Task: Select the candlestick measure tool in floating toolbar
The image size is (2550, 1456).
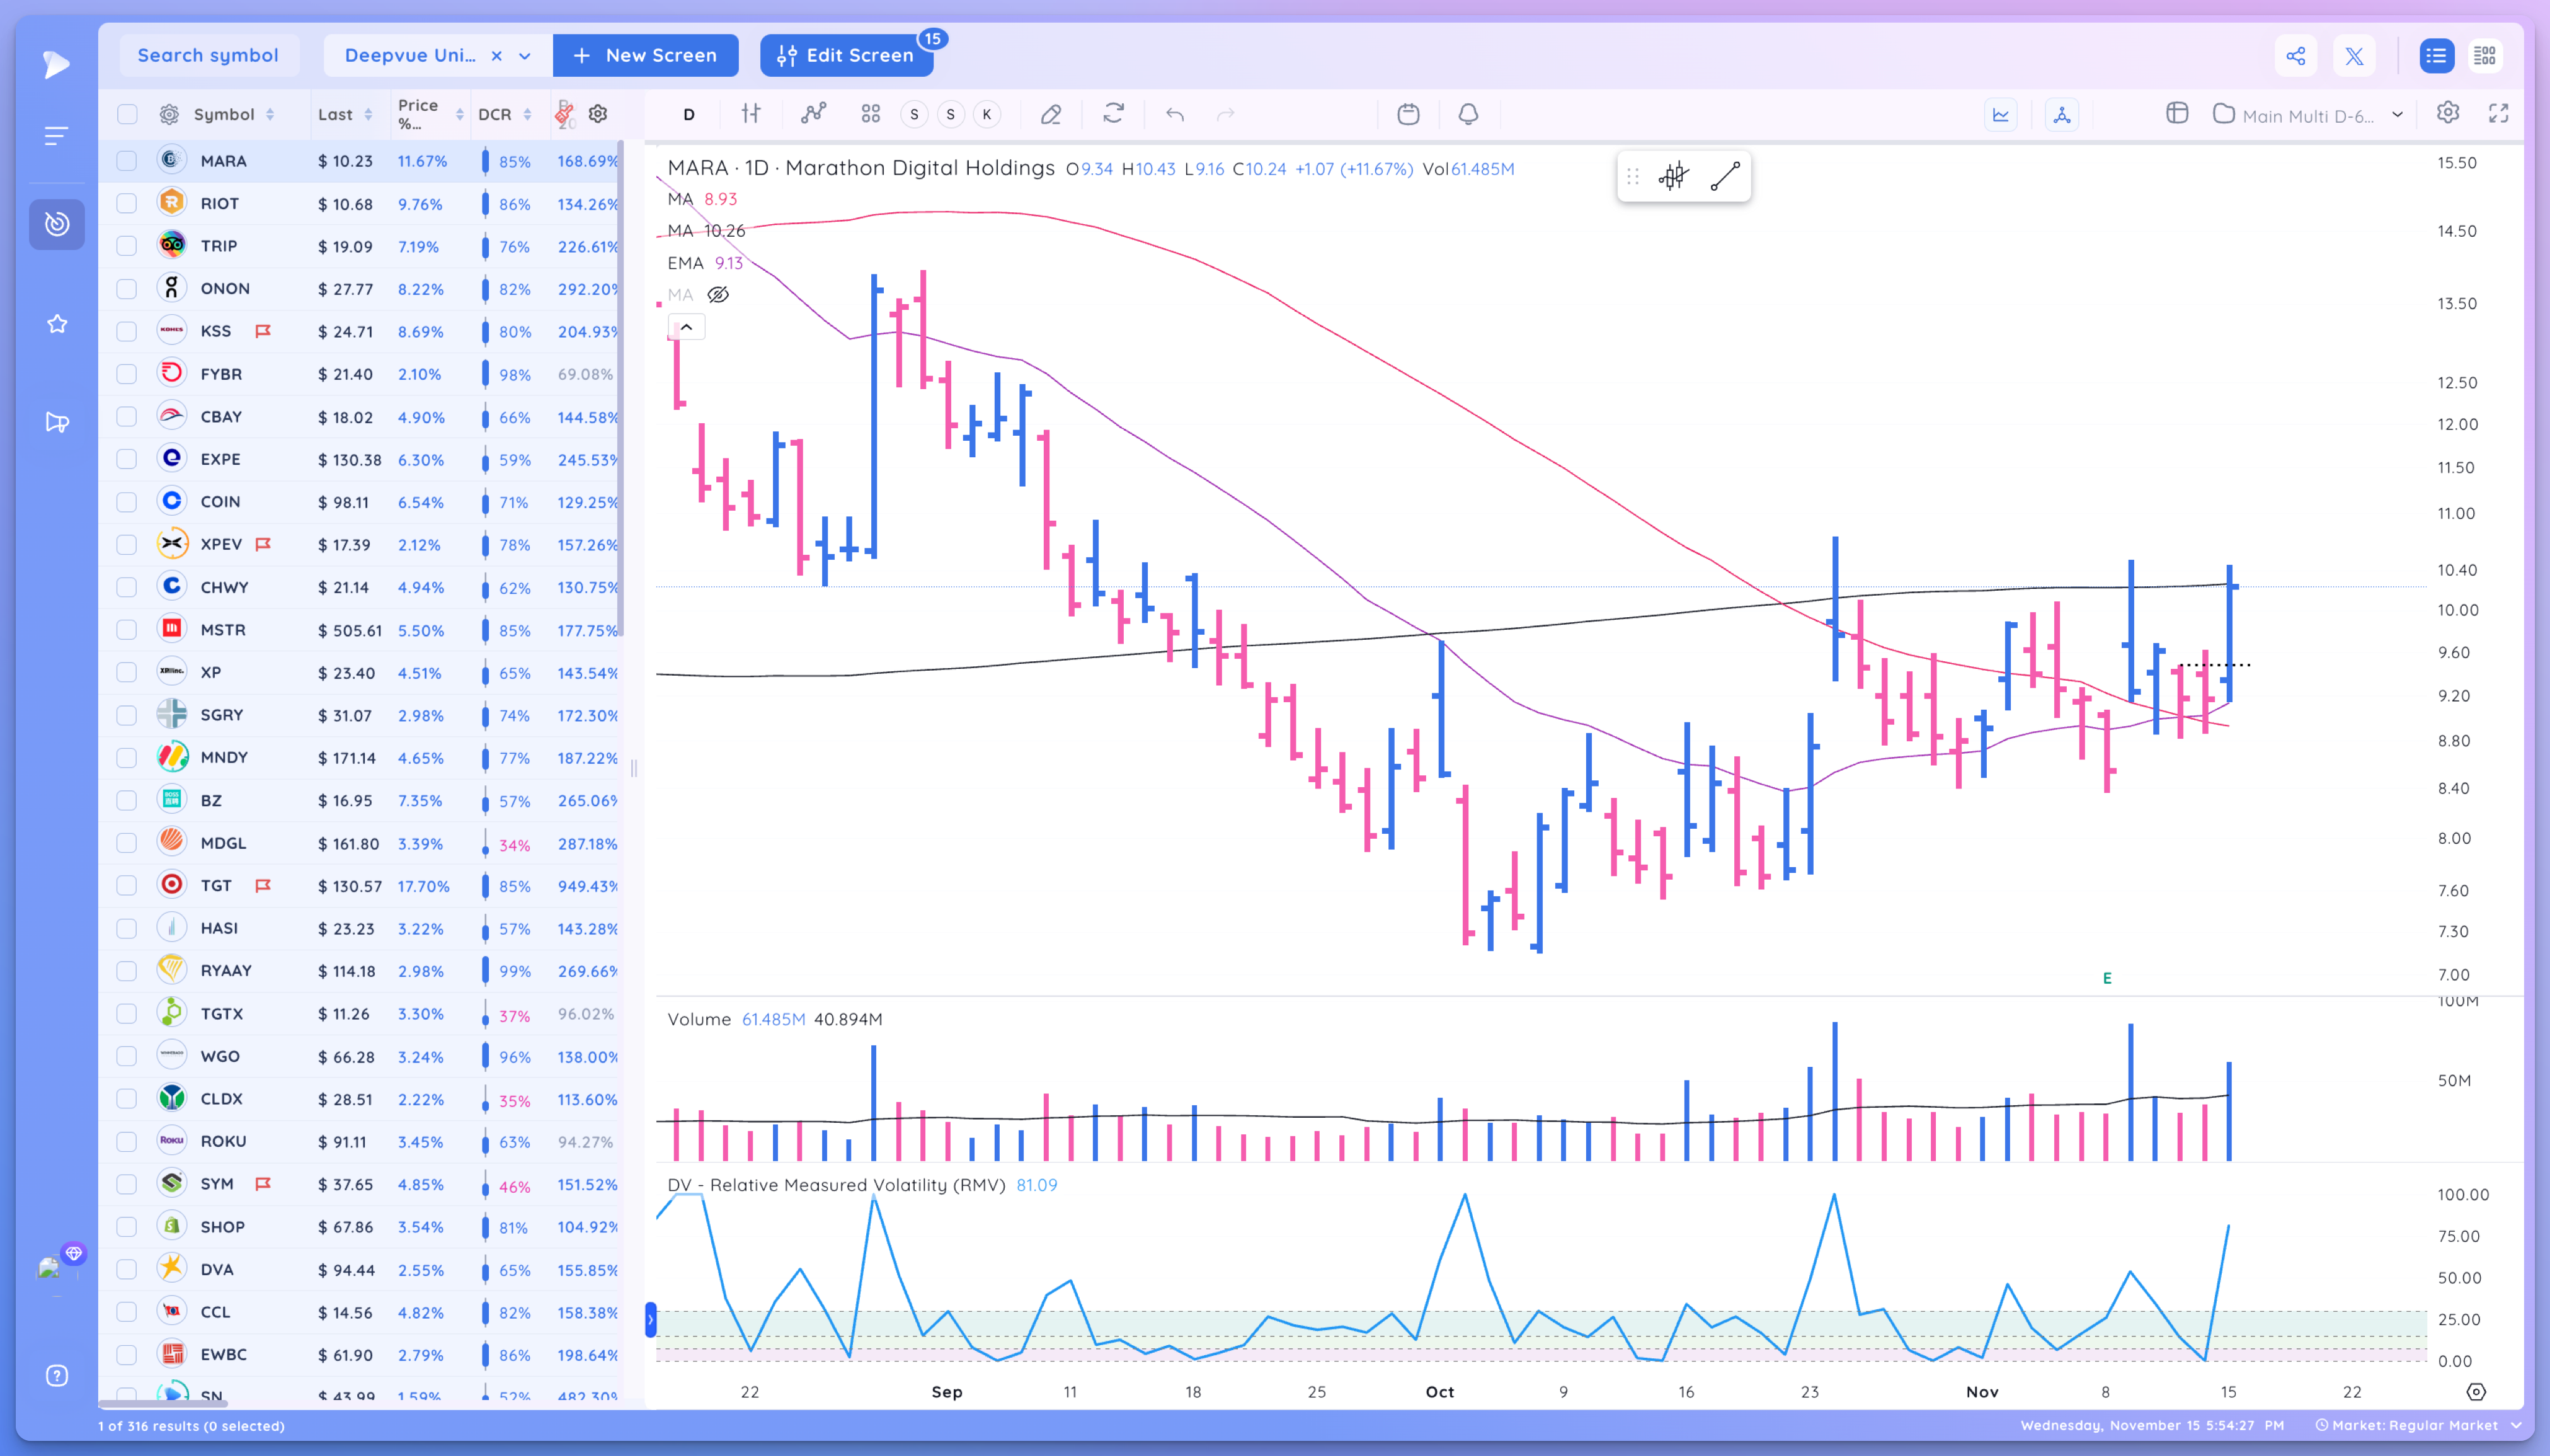Action: (x=1673, y=177)
